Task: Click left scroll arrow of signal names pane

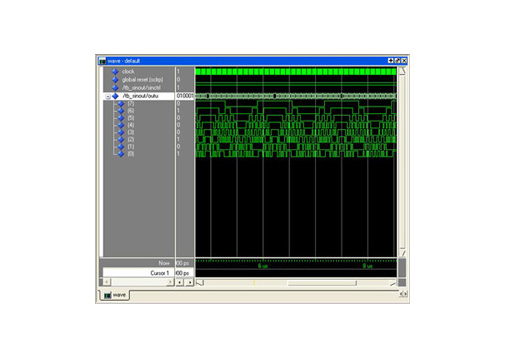Action: point(106,282)
